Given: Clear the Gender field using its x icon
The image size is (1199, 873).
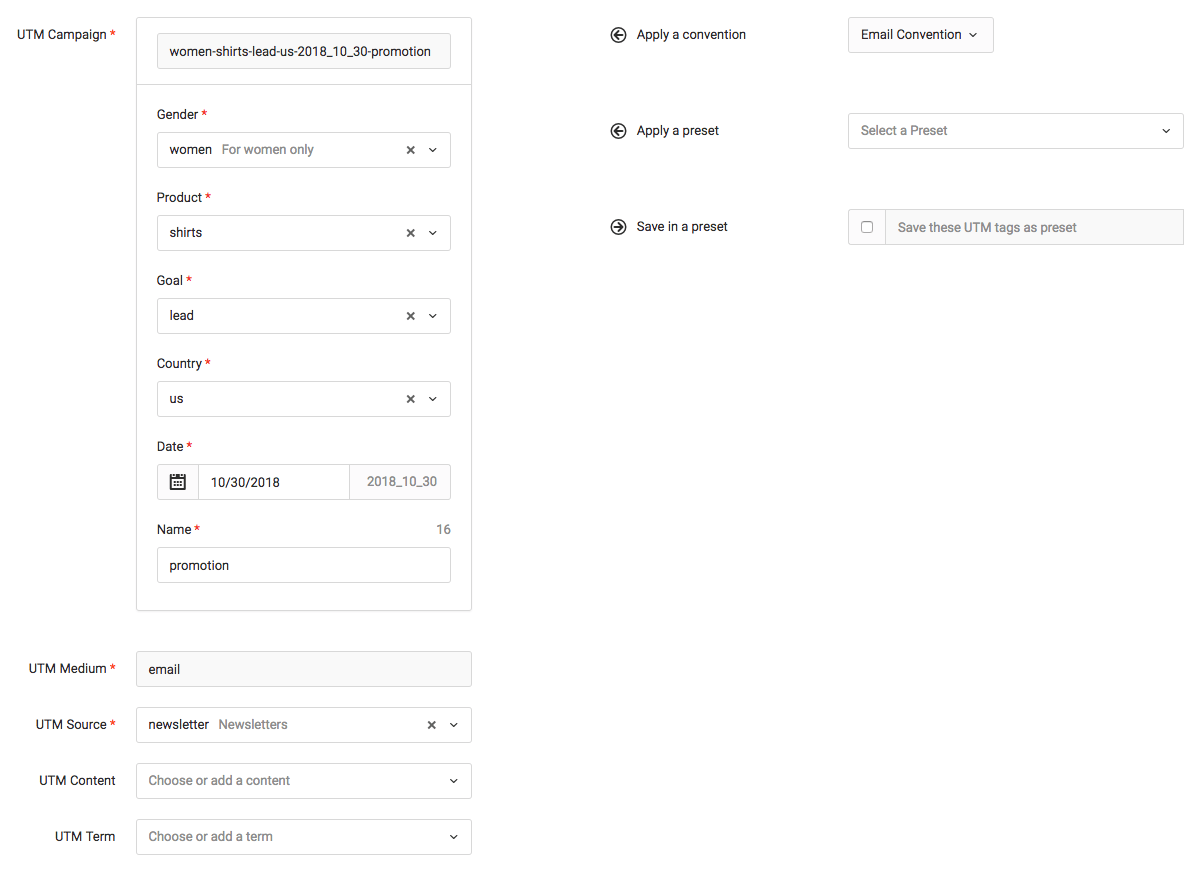Looking at the screenshot, I should pos(410,149).
